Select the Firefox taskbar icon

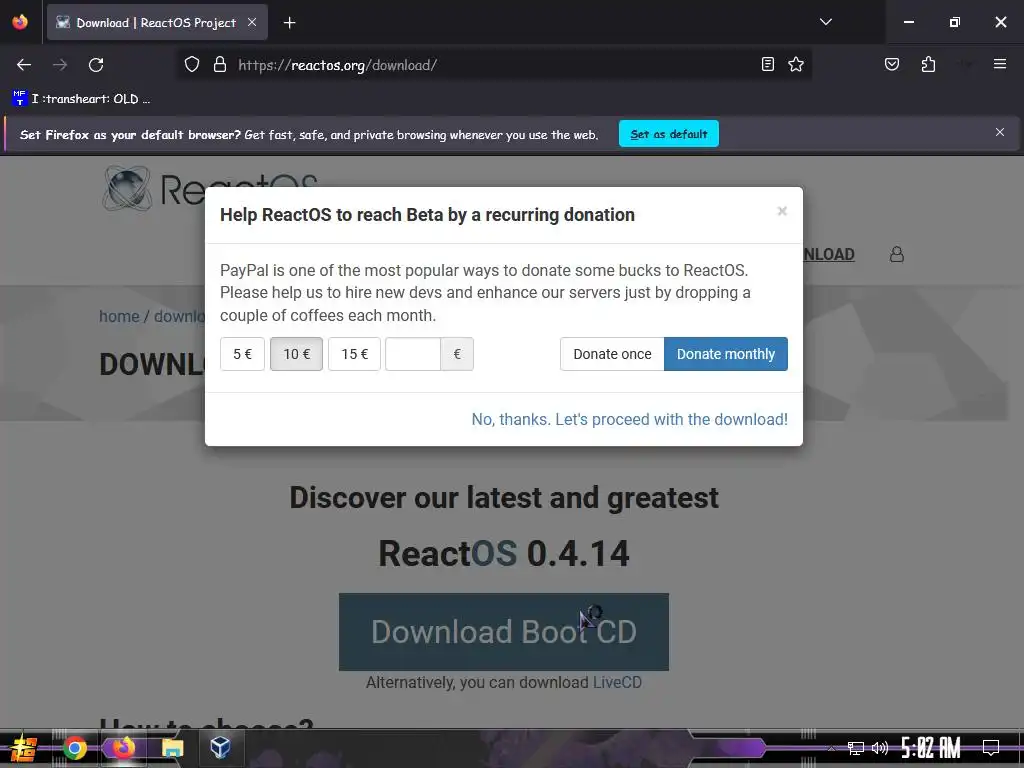tap(123, 747)
